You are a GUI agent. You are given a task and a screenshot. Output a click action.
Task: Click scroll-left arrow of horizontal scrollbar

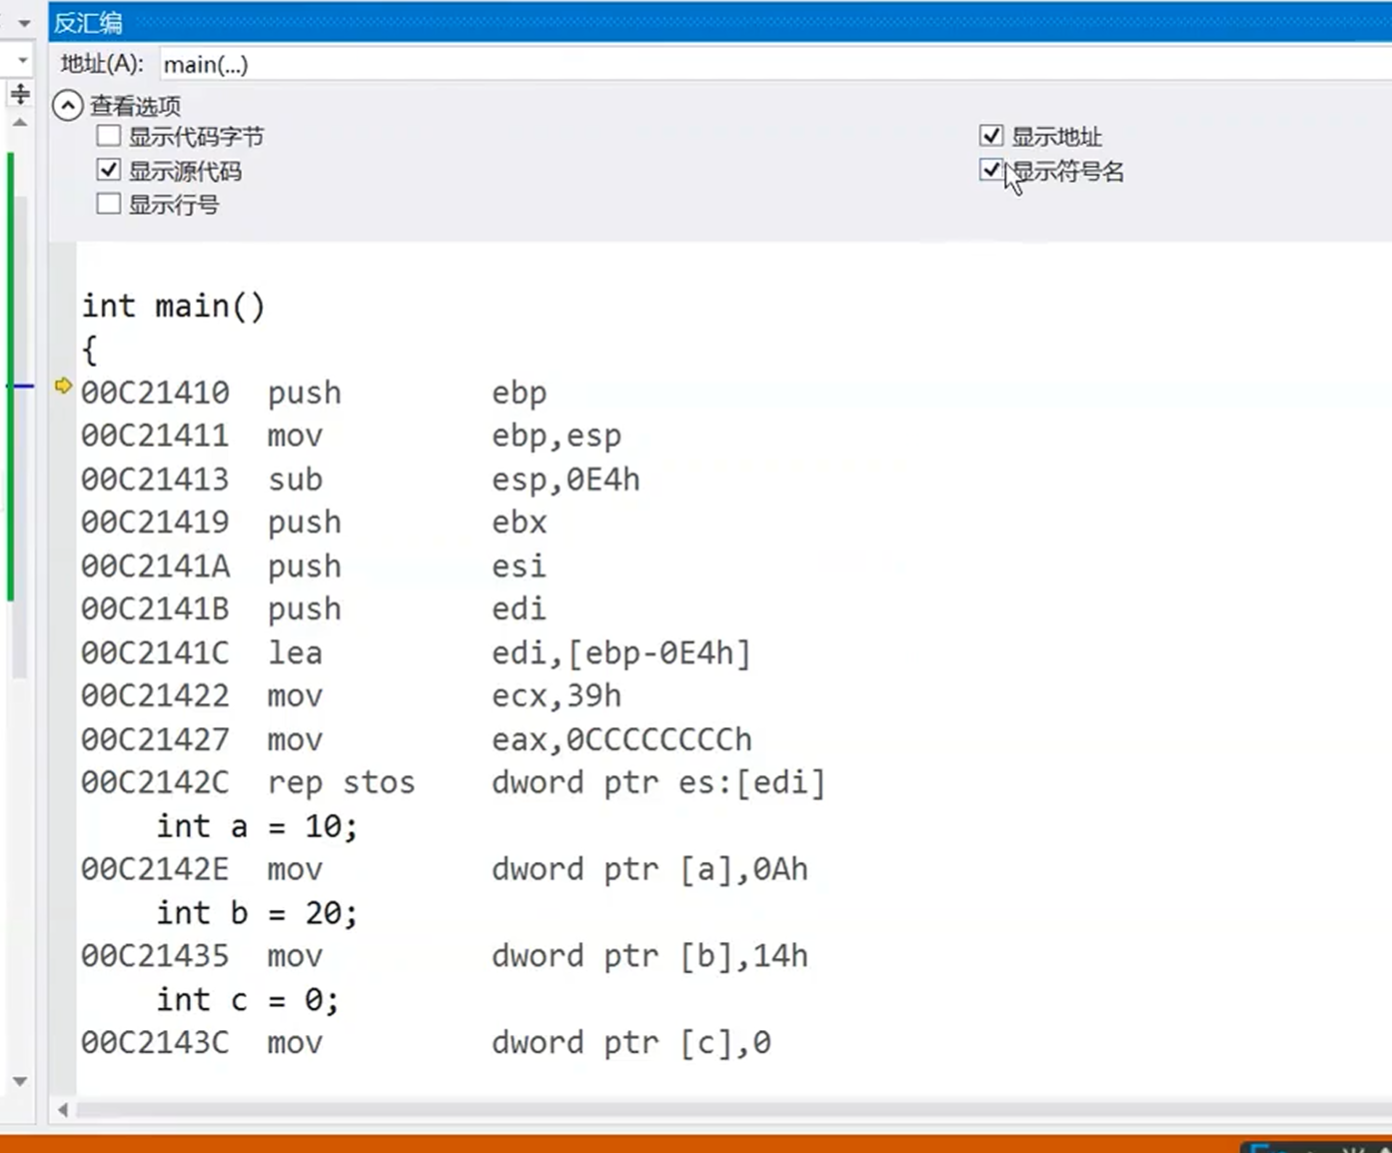pyautogui.click(x=63, y=1109)
